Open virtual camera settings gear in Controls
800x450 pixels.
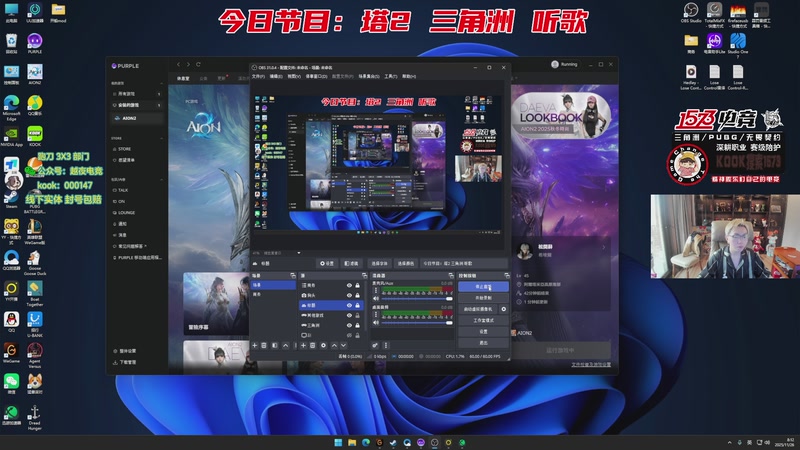tap(504, 309)
